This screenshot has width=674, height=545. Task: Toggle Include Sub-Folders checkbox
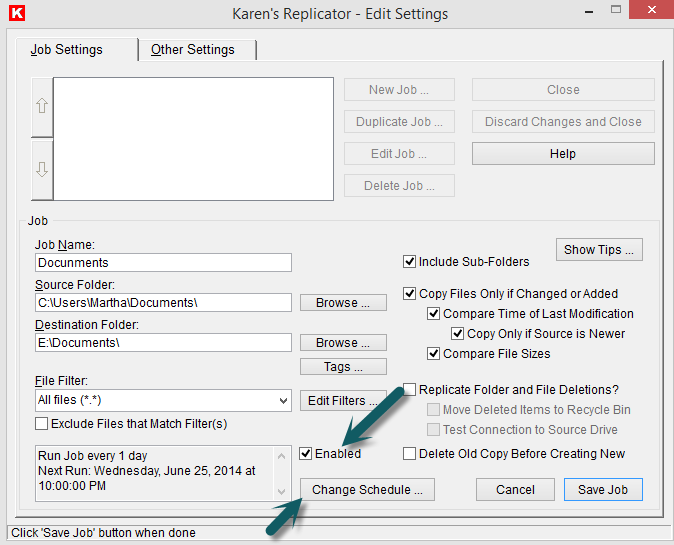coord(409,262)
